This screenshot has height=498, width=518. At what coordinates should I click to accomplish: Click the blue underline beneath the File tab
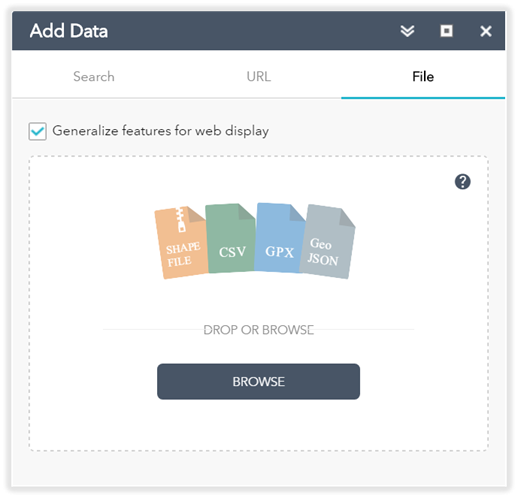point(423,98)
